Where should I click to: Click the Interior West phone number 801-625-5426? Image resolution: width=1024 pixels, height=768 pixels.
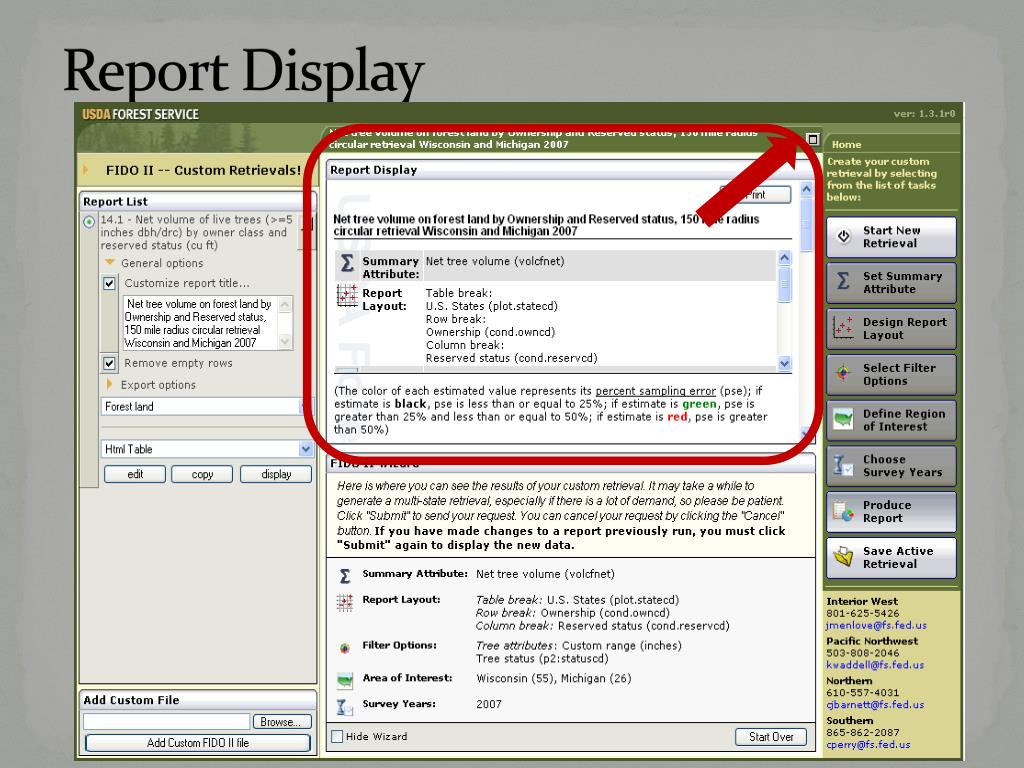[863, 613]
